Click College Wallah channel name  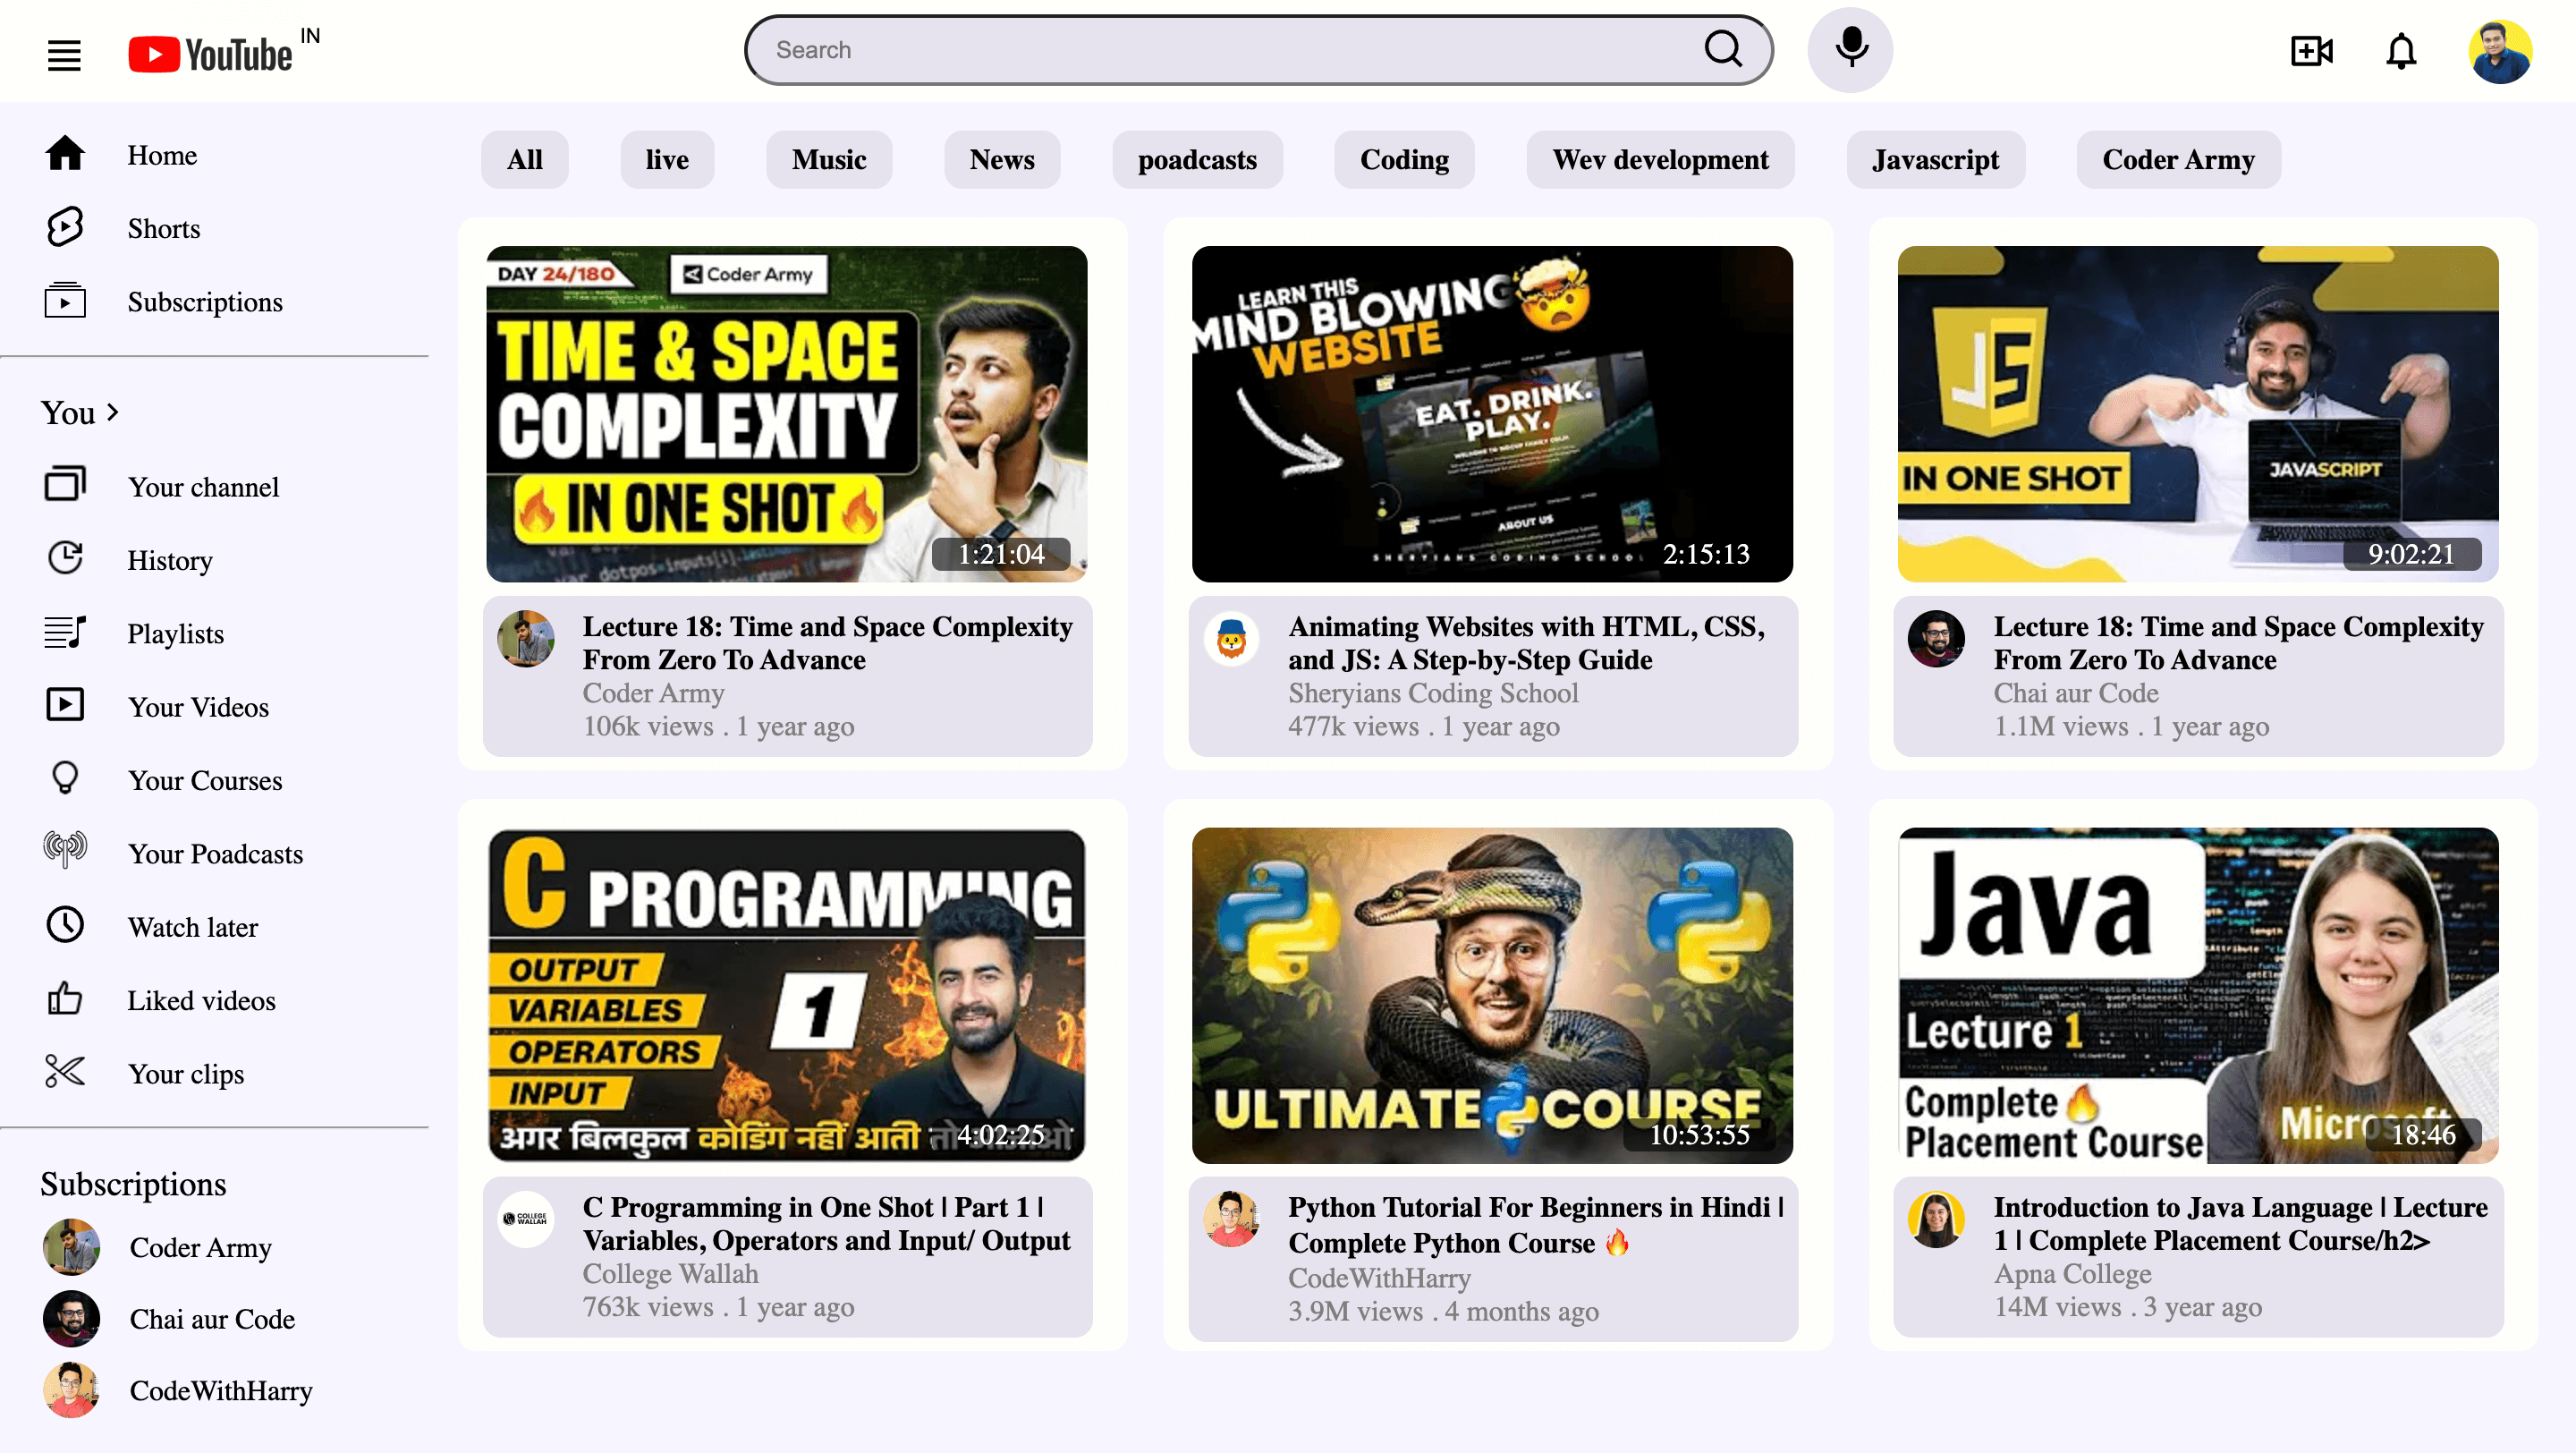click(670, 1274)
